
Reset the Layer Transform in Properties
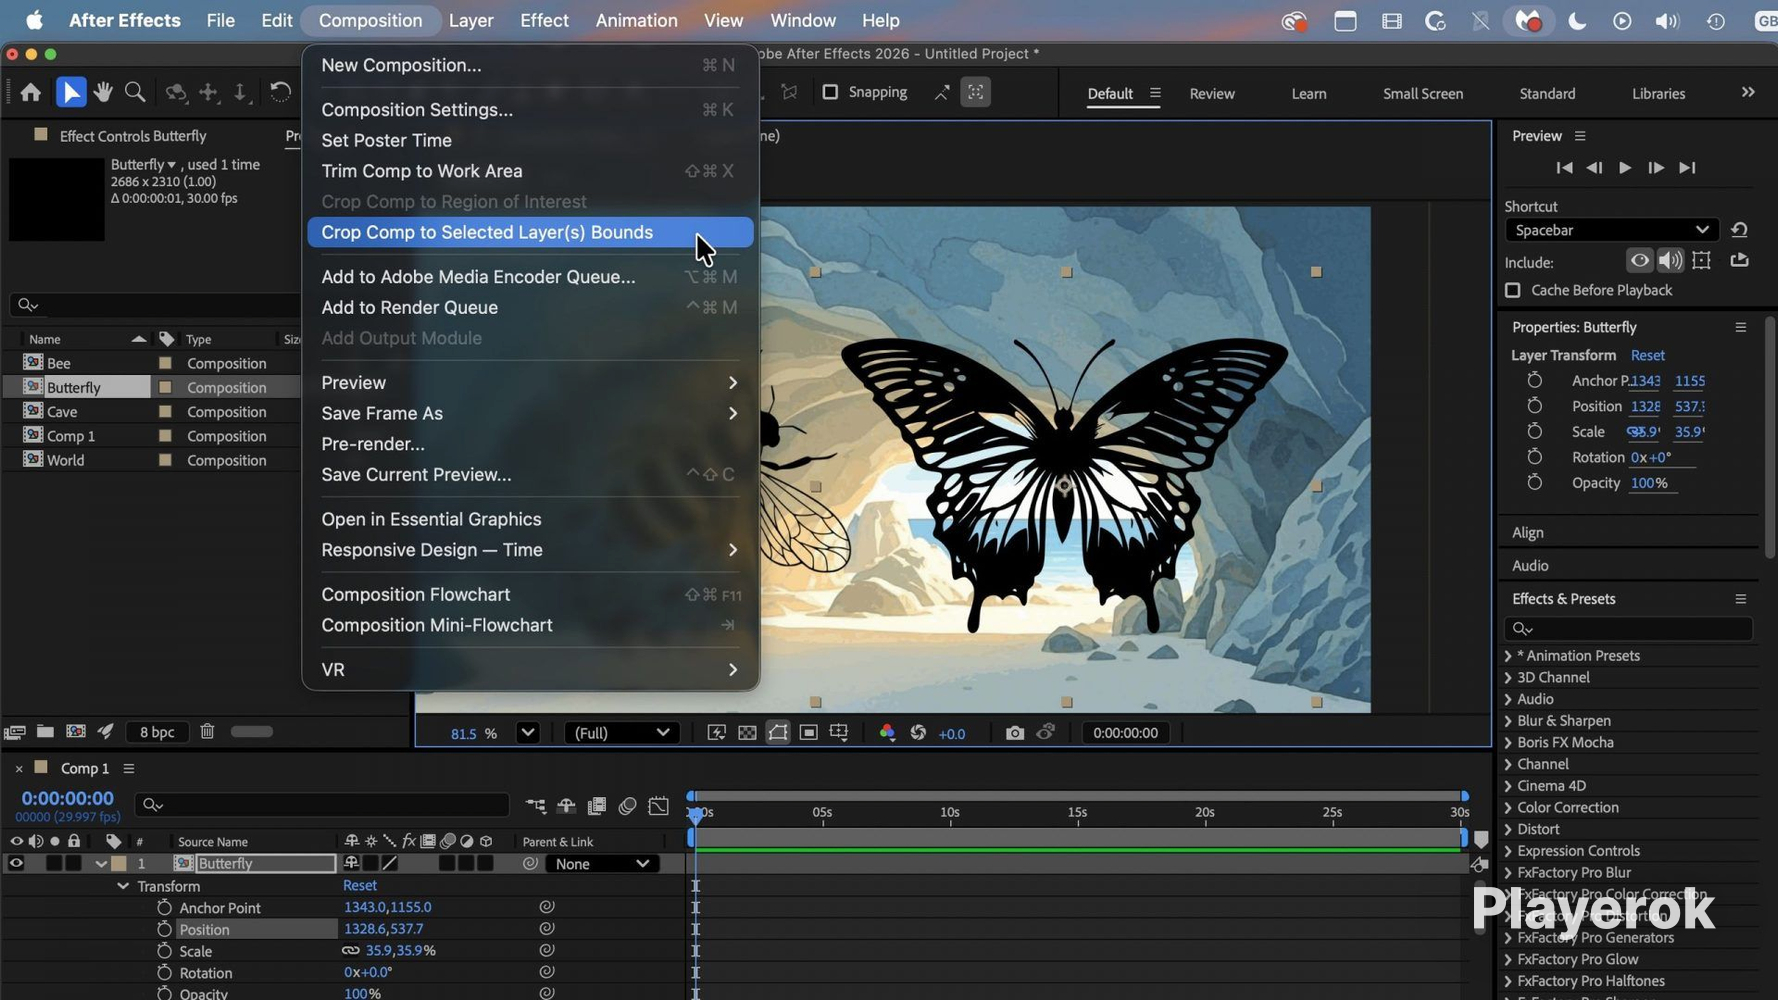click(1648, 355)
